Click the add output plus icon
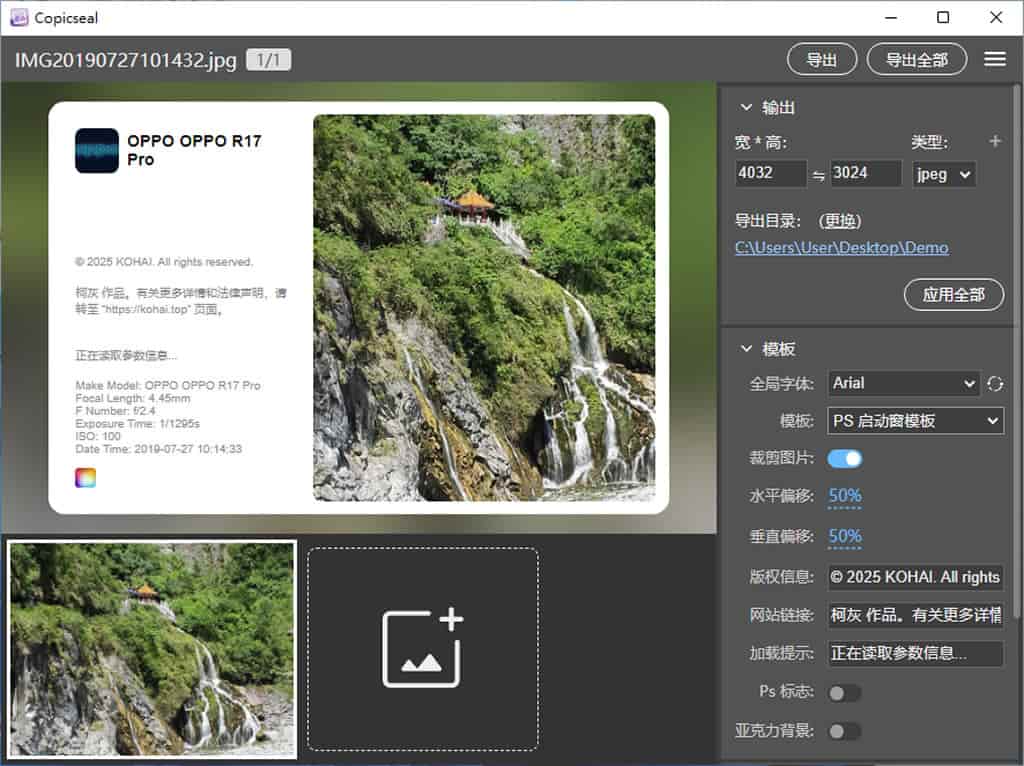The image size is (1024, 766). coord(994,142)
